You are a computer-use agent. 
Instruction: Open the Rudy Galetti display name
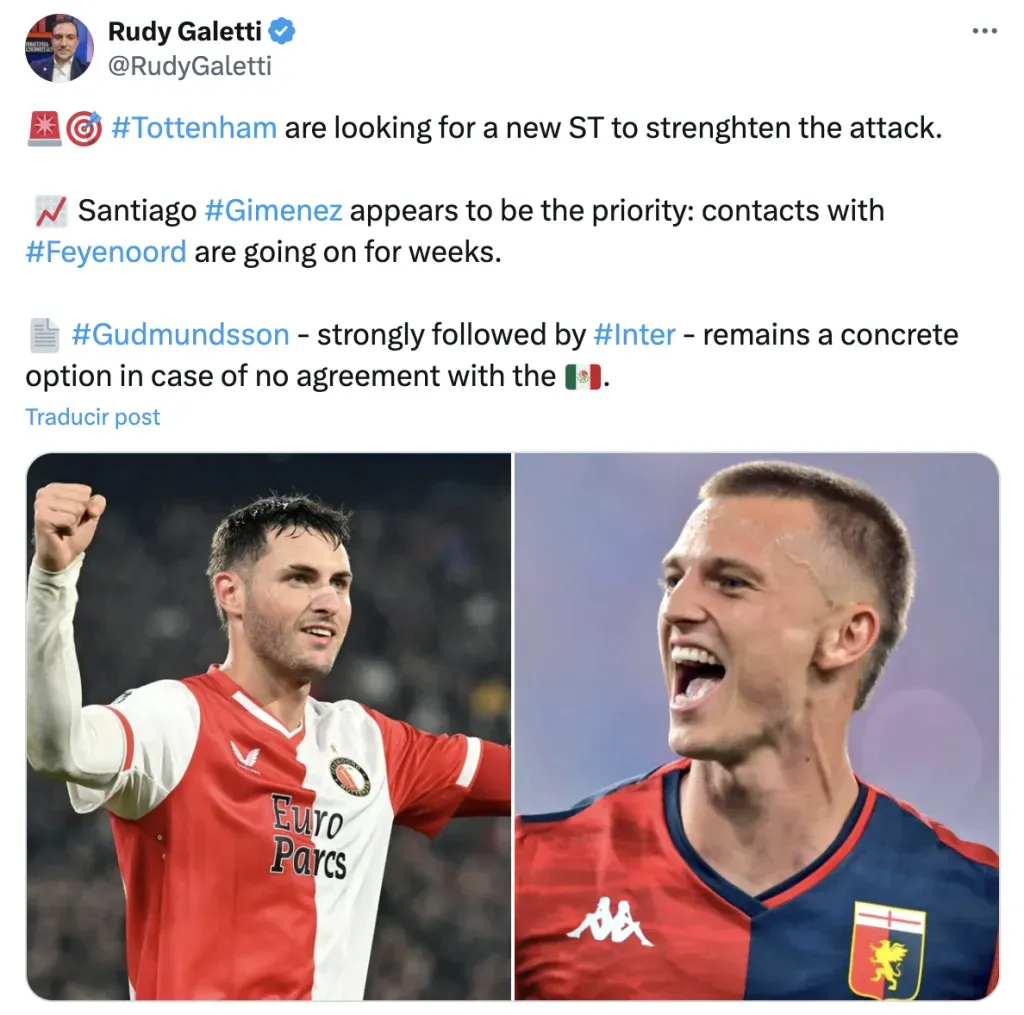(x=184, y=31)
